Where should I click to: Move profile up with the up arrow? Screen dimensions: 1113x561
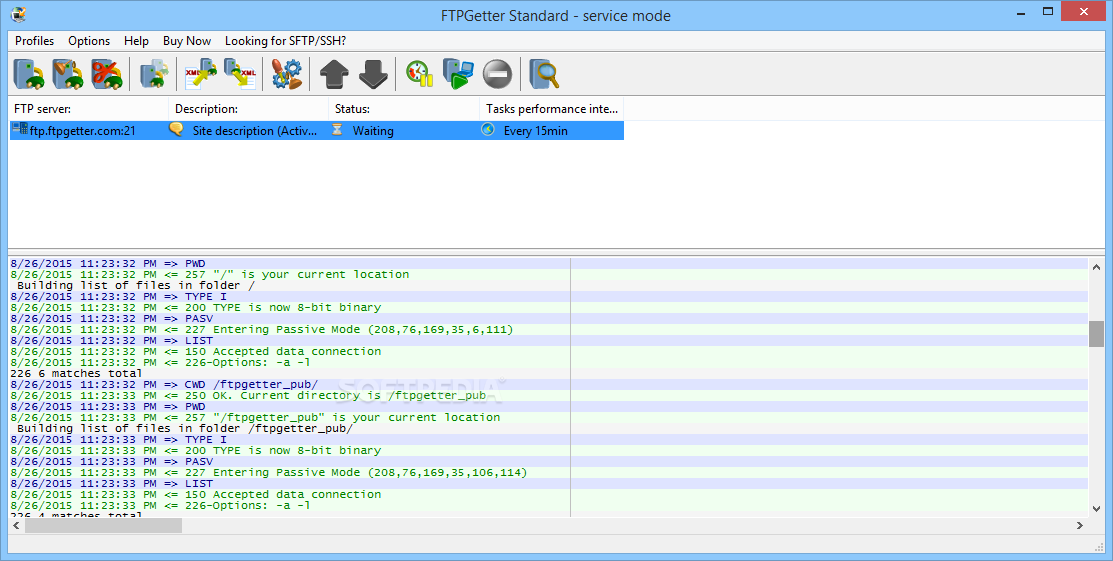pos(334,74)
